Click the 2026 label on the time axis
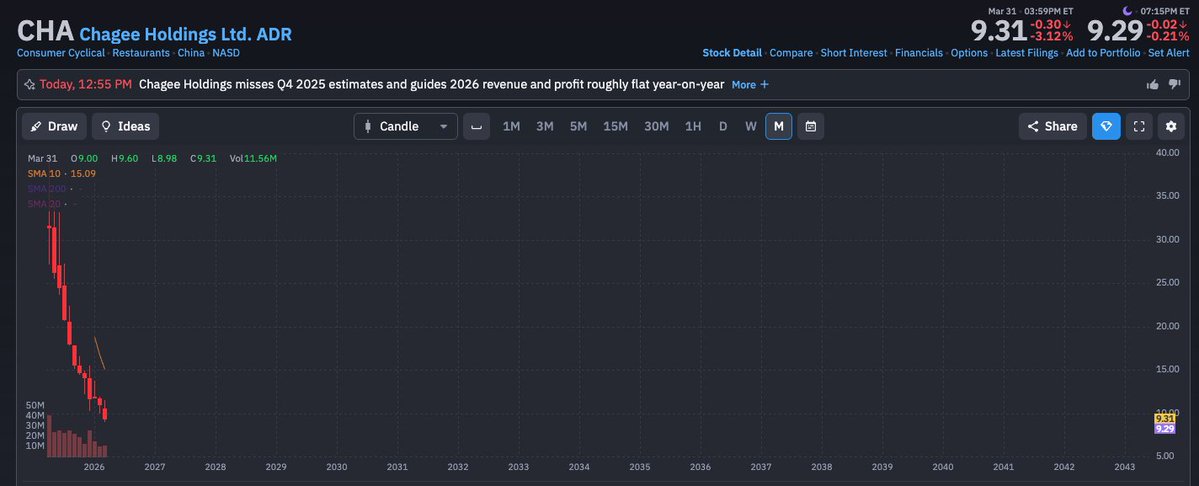The height and width of the screenshot is (486, 1199). point(94,467)
